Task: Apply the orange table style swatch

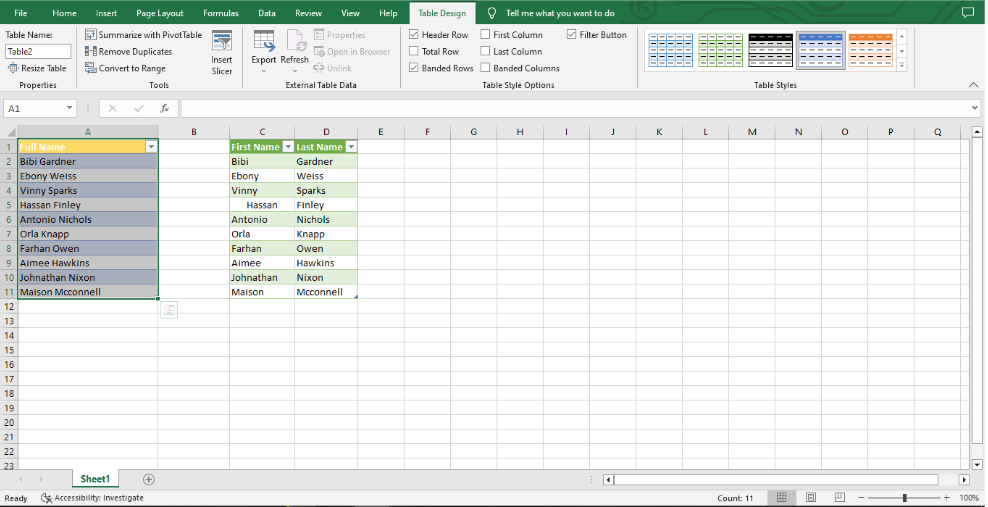Action: [870, 50]
